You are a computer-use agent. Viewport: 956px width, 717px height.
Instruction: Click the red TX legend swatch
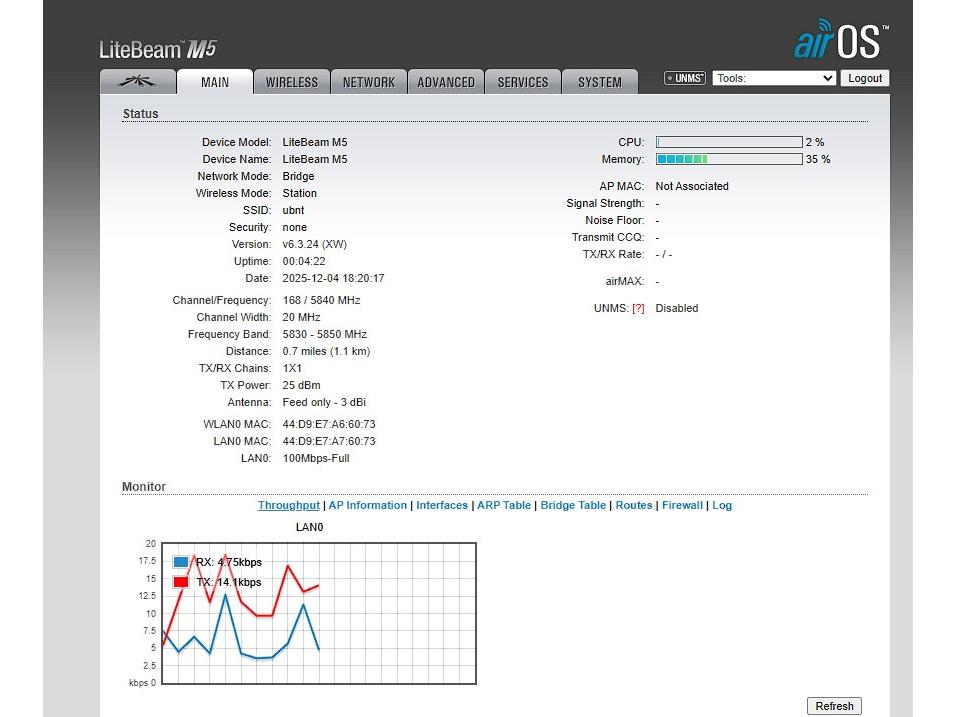coord(181,582)
